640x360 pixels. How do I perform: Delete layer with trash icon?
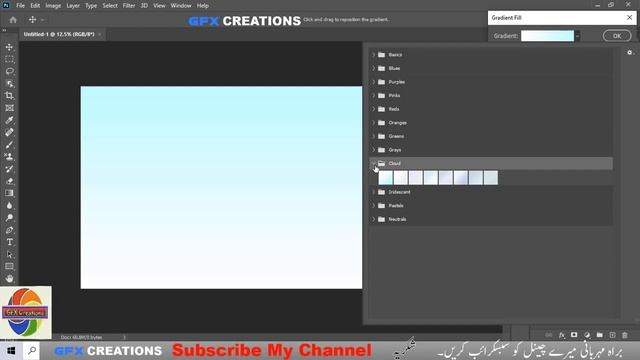(x=624, y=335)
